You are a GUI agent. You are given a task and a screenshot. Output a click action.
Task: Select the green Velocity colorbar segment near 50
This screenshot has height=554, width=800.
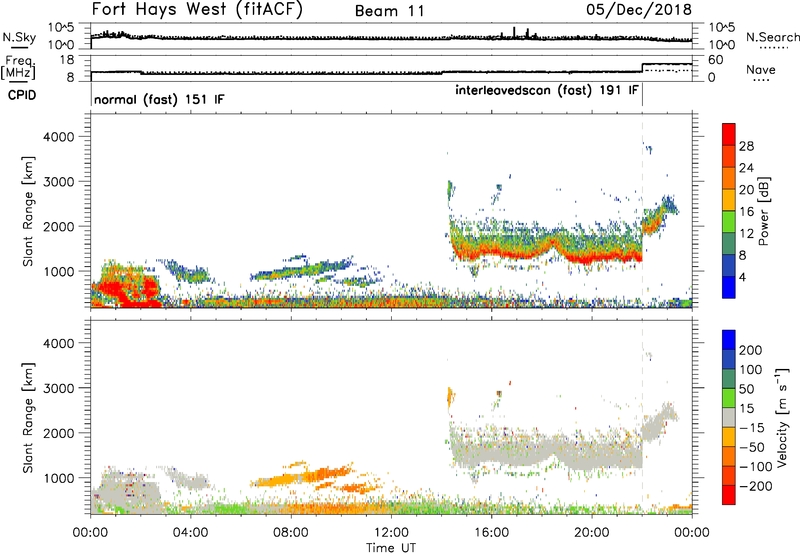point(729,398)
